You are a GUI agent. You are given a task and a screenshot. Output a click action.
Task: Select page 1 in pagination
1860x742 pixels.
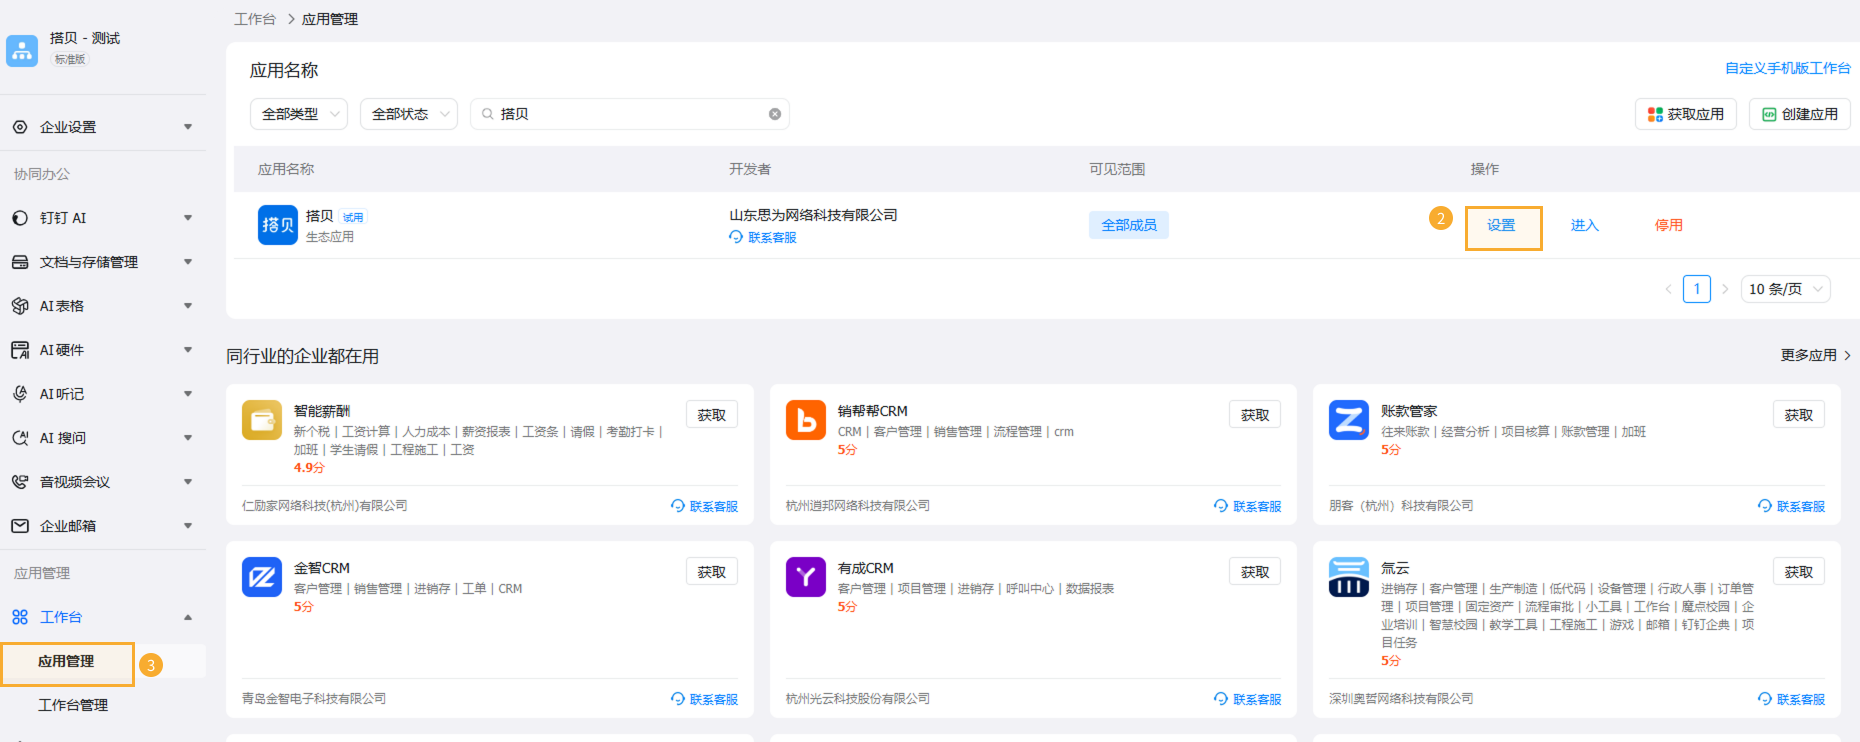1697,289
